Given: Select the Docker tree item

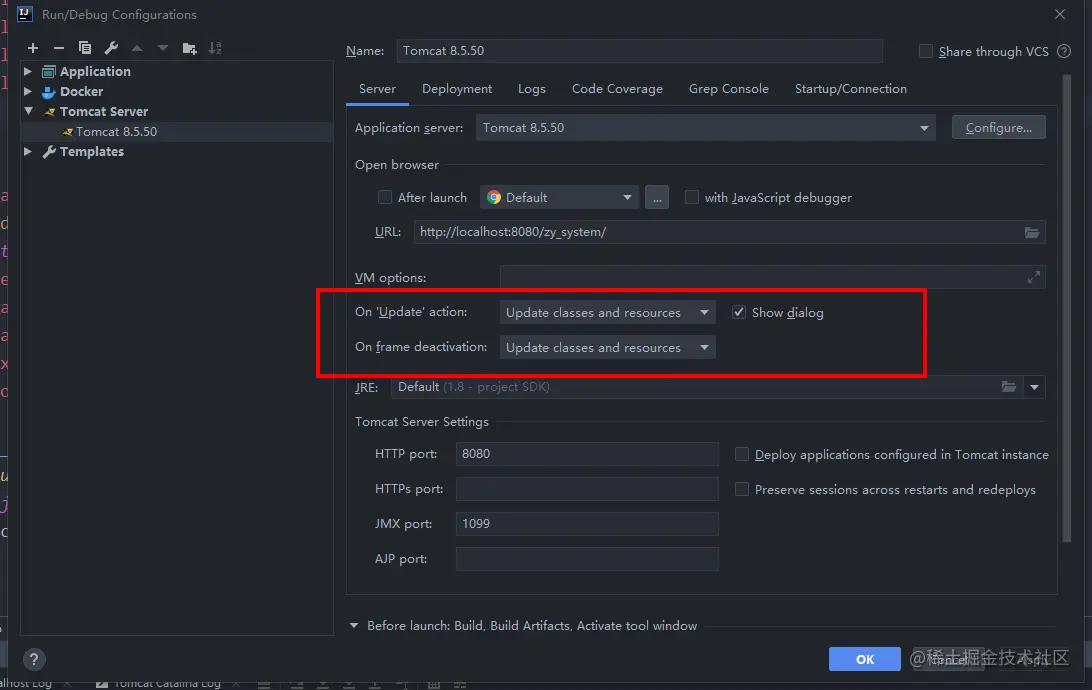Looking at the screenshot, I should click(81, 91).
